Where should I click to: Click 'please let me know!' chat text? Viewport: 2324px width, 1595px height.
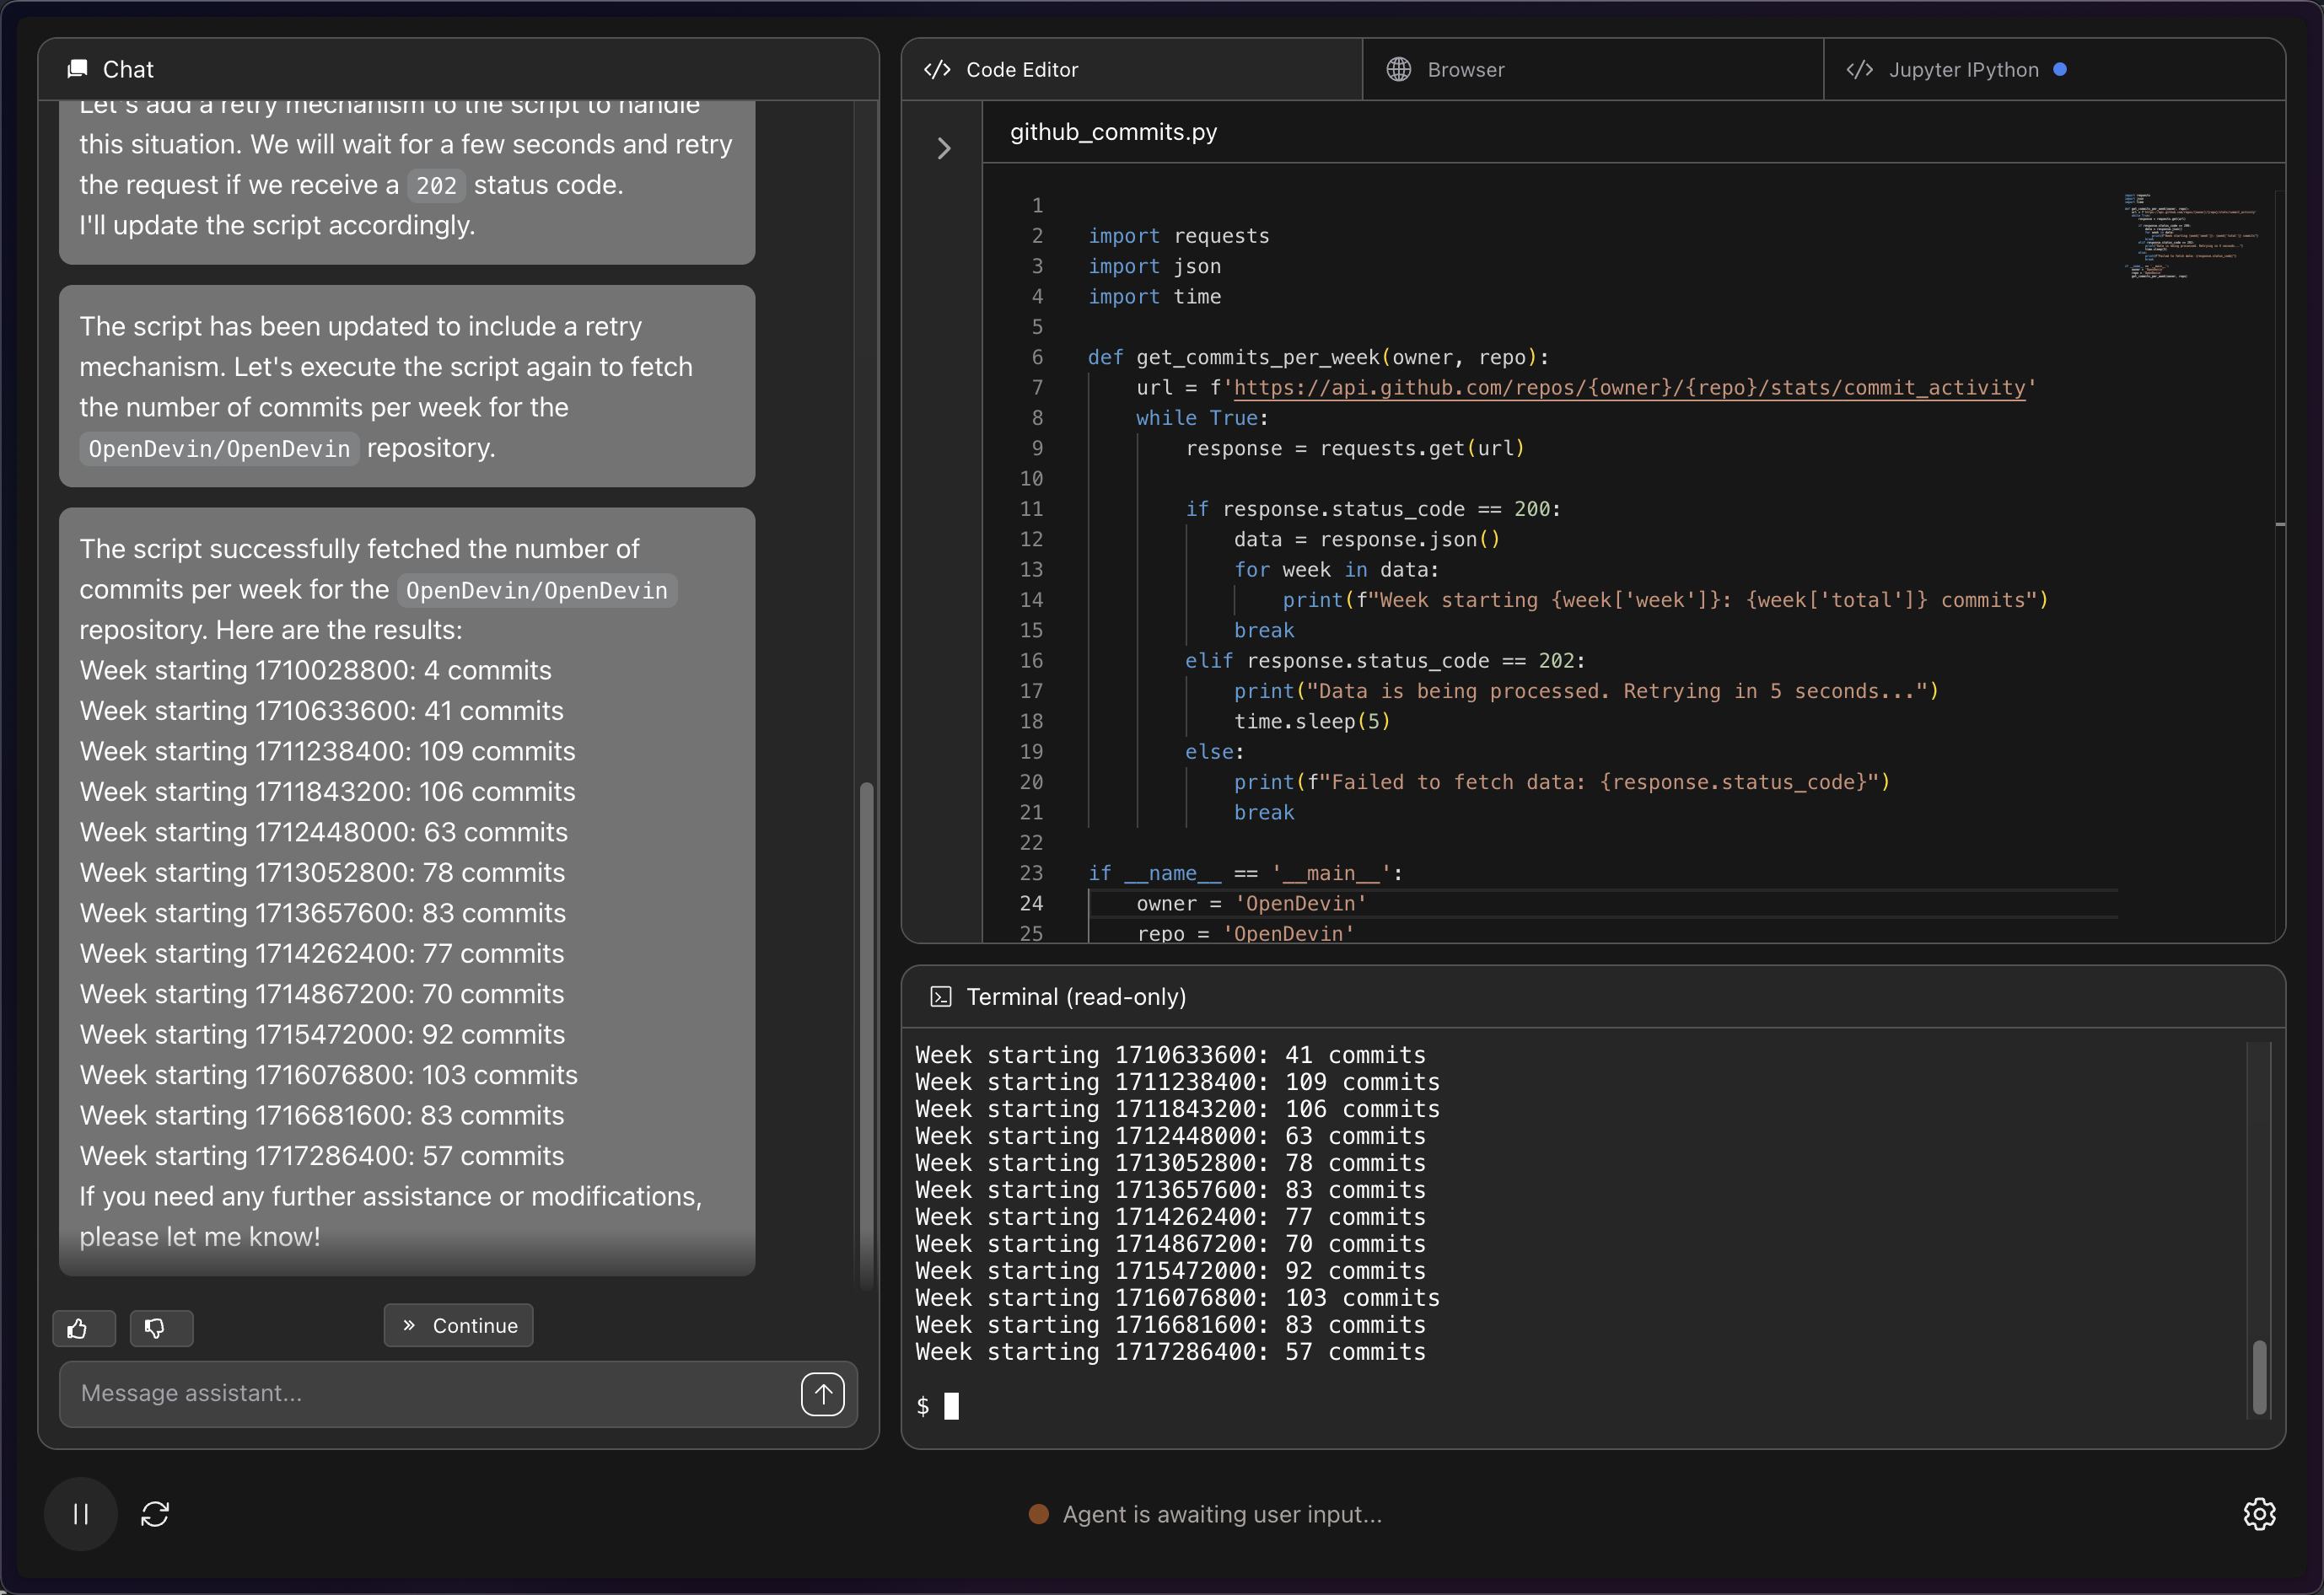point(200,1237)
